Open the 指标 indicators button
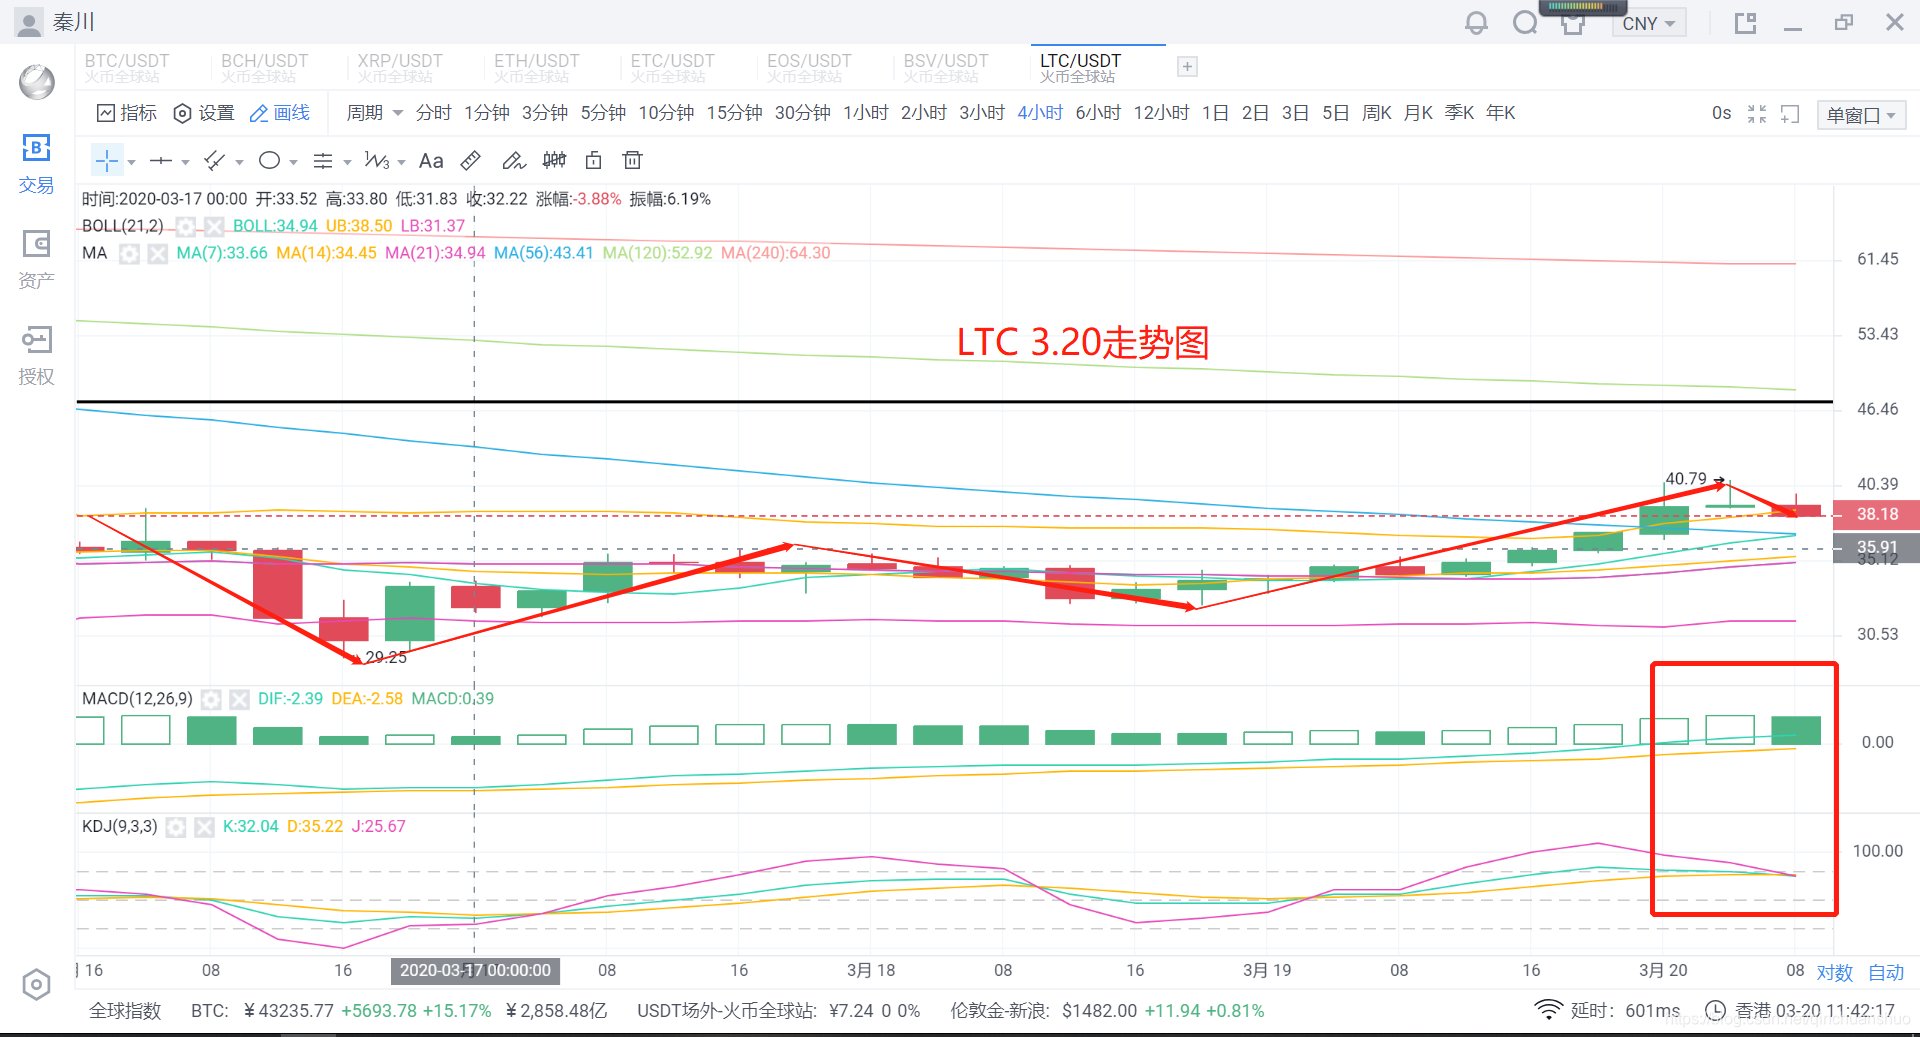 (x=127, y=113)
